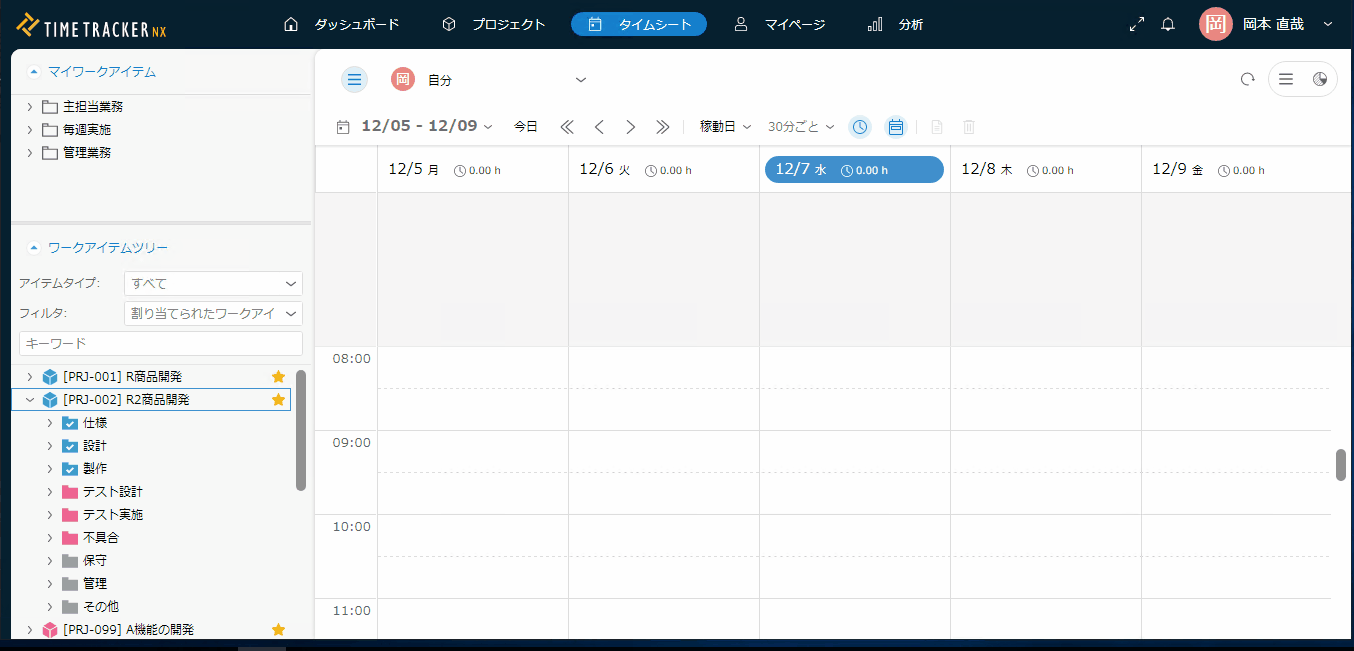Click the 今日 button

click(x=526, y=127)
